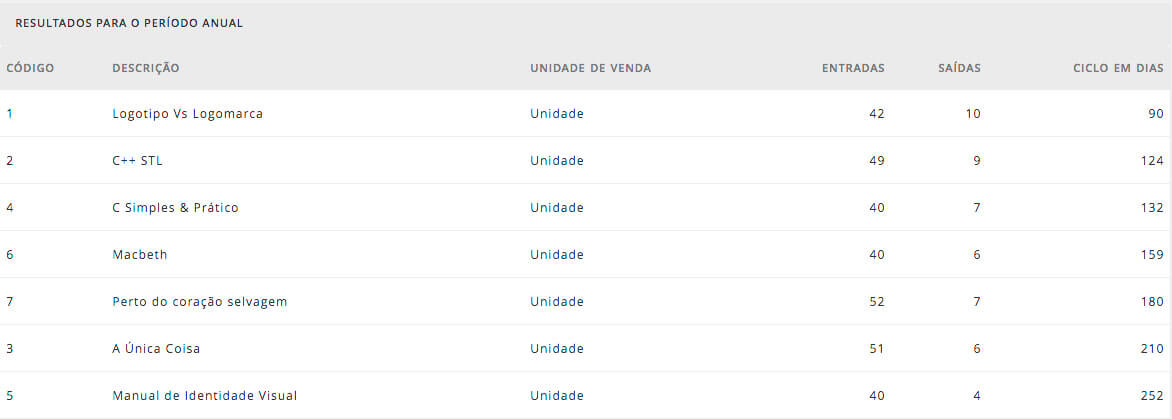Select the Logotipo Vs Logomarca row
This screenshot has height=419, width=1172.
tap(586, 114)
